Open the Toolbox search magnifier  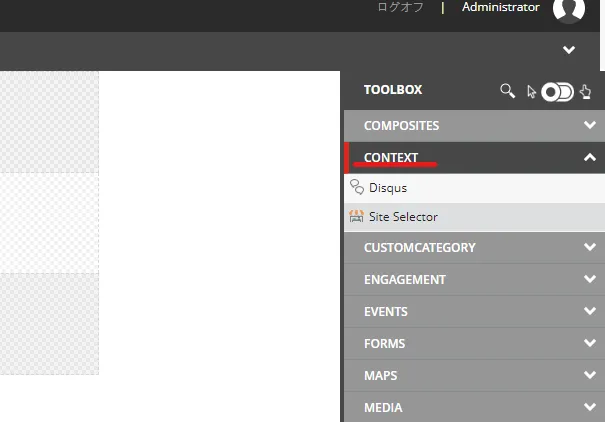[507, 91]
